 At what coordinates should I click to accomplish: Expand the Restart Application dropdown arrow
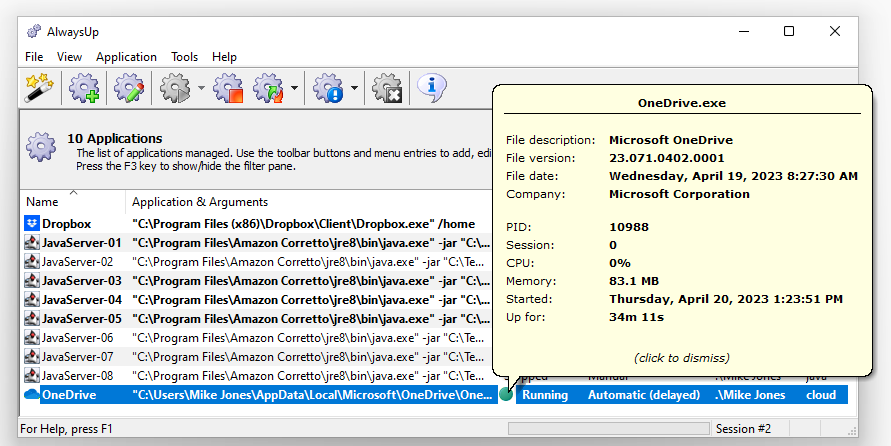(x=294, y=89)
